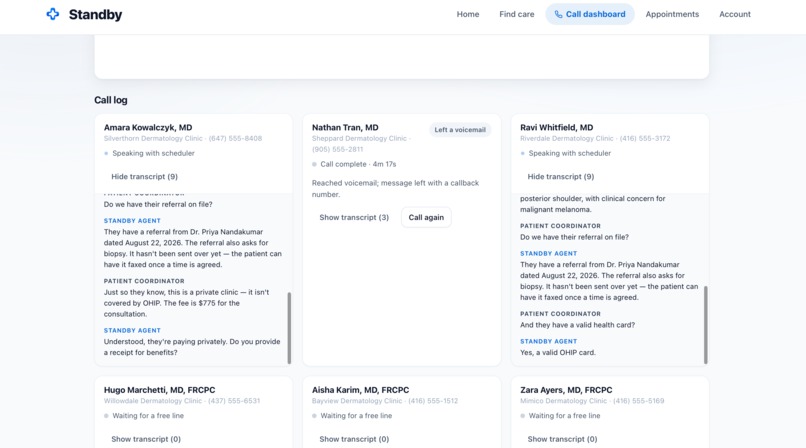Go to Find care

click(517, 14)
